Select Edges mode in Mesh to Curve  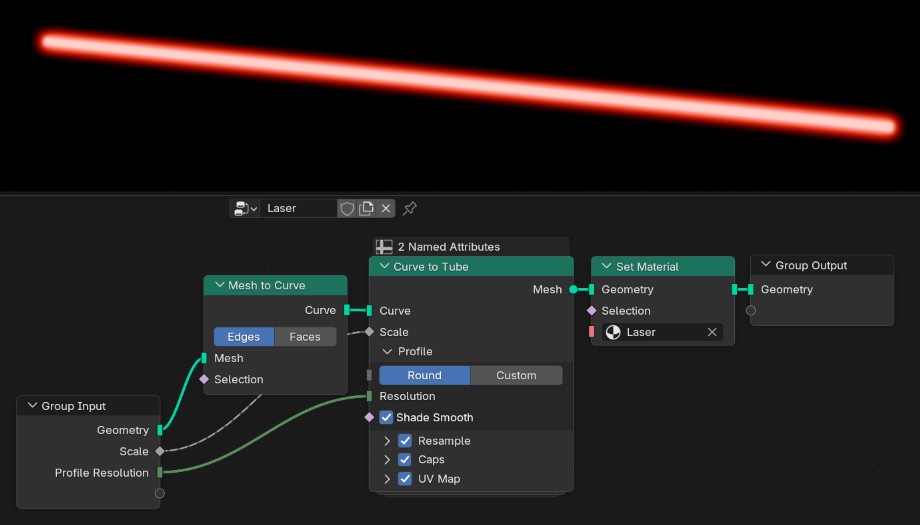click(x=243, y=337)
